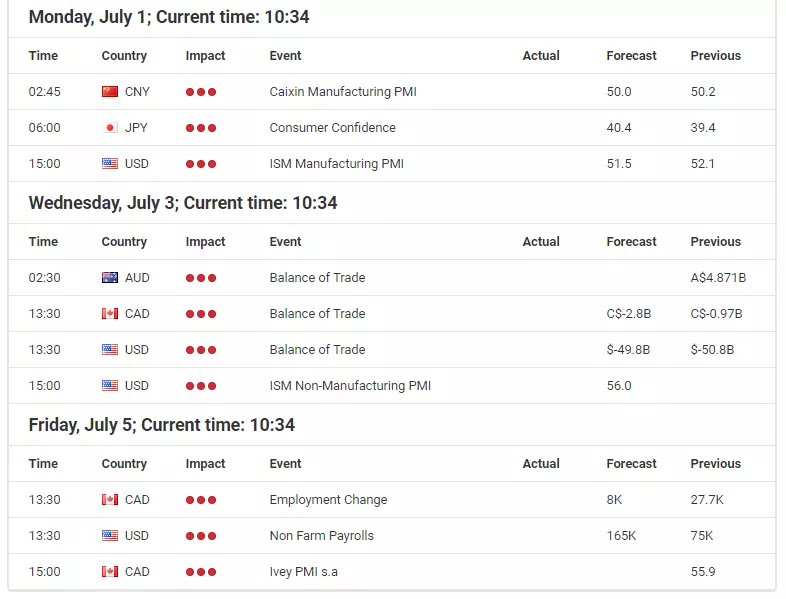Open the Ivey PMI s.a event
The width and height of the screenshot is (786, 599).
click(x=303, y=572)
